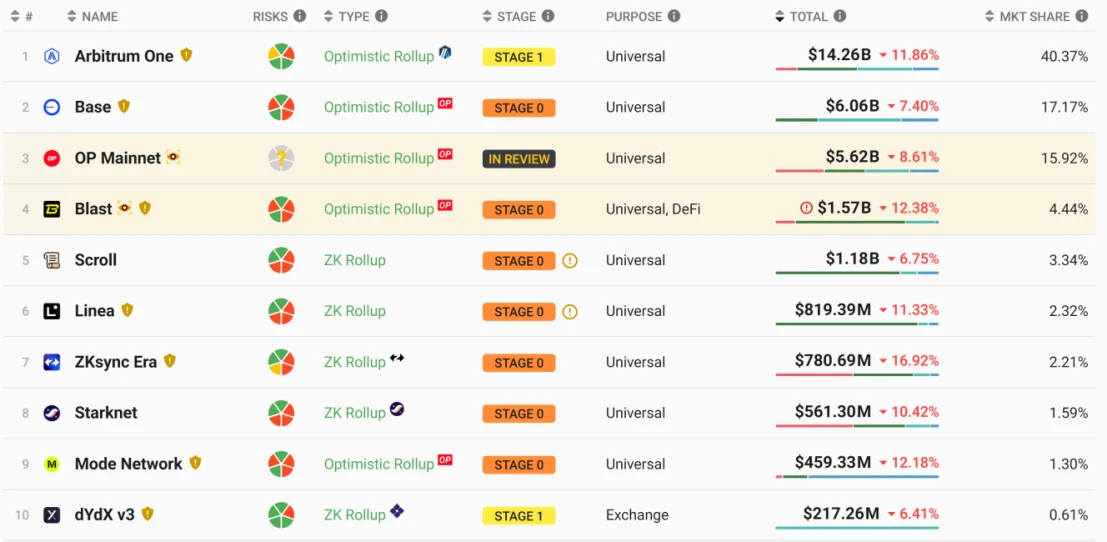Click the shield badge next to Blast
1107x542 pixels.
145,208
